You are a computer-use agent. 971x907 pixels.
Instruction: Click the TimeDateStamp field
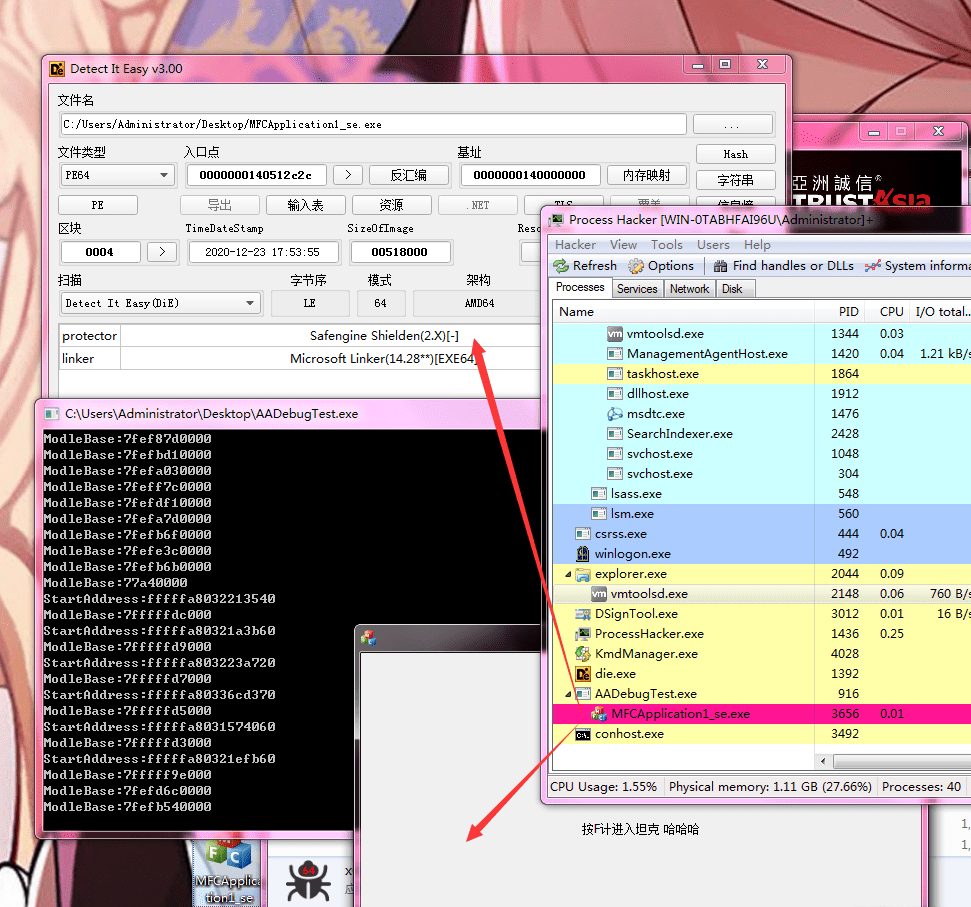263,253
